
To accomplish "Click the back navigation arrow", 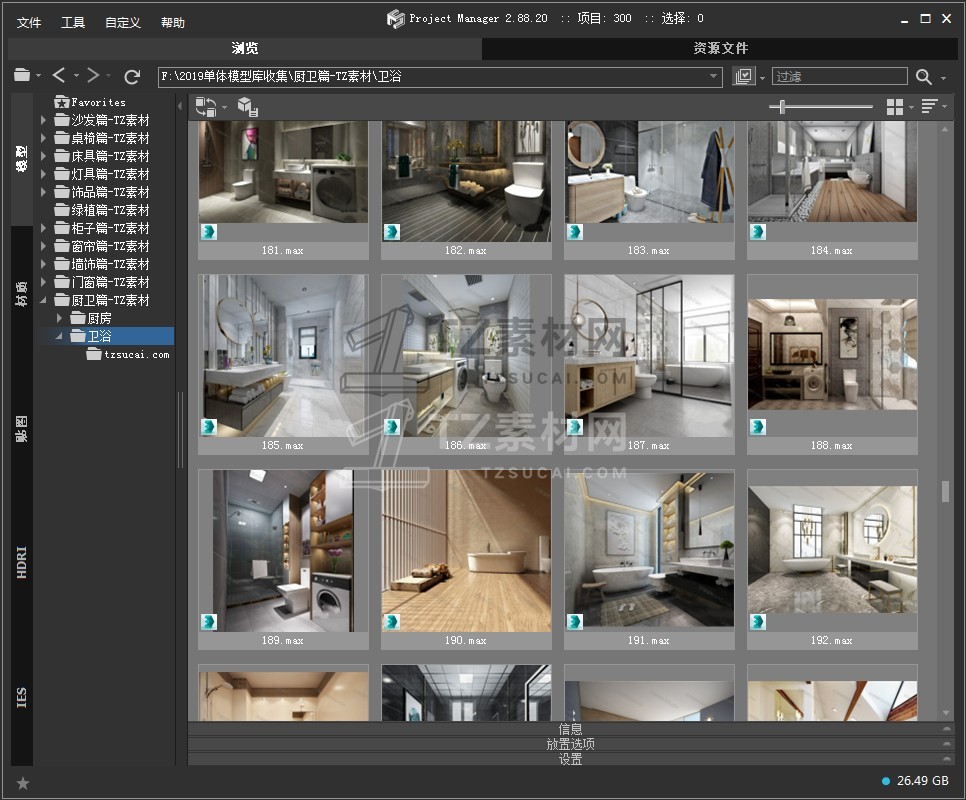I will (x=59, y=76).
